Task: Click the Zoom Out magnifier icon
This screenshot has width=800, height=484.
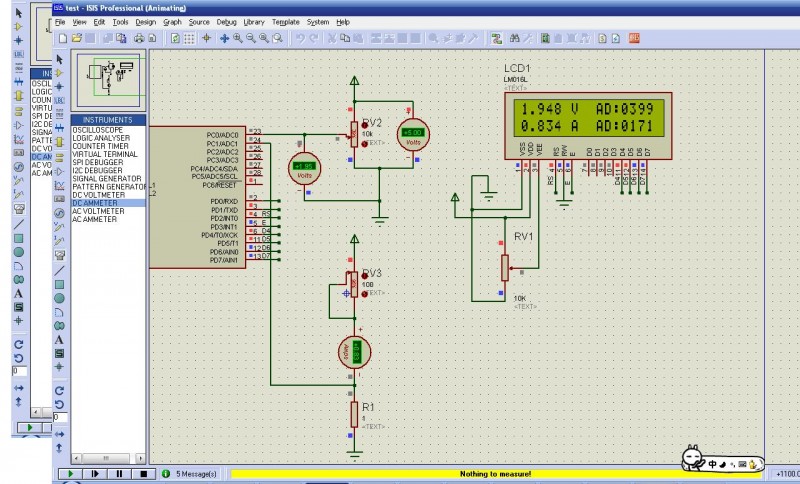Action: (251, 38)
